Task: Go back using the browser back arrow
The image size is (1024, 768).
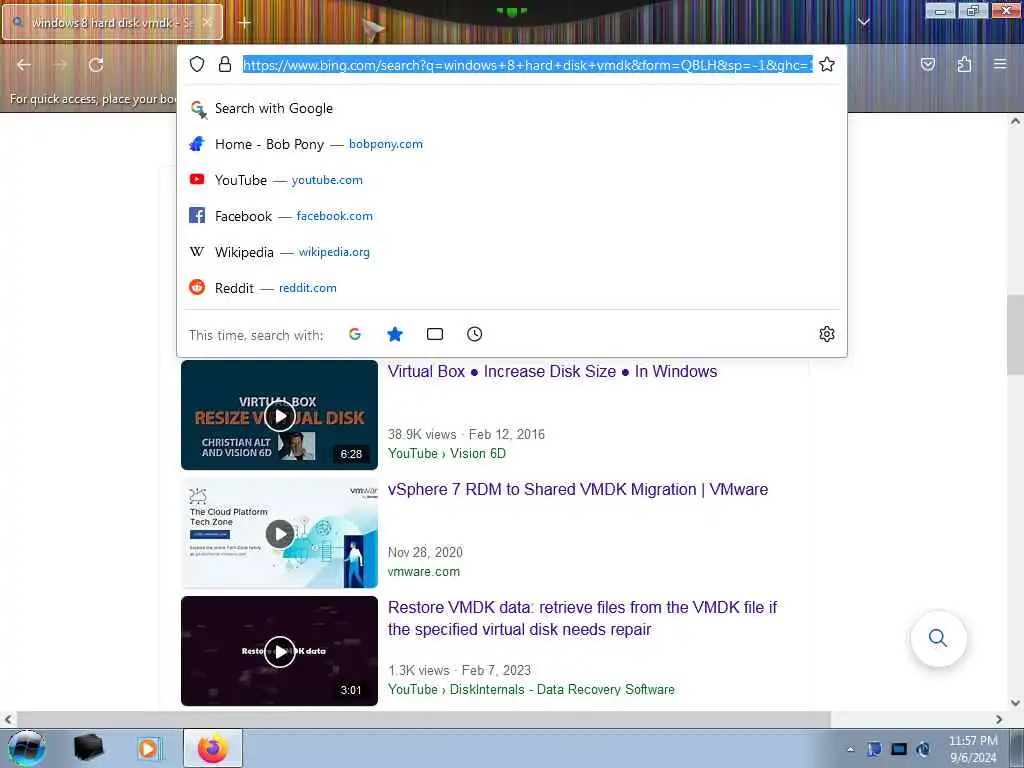Action: [x=24, y=65]
